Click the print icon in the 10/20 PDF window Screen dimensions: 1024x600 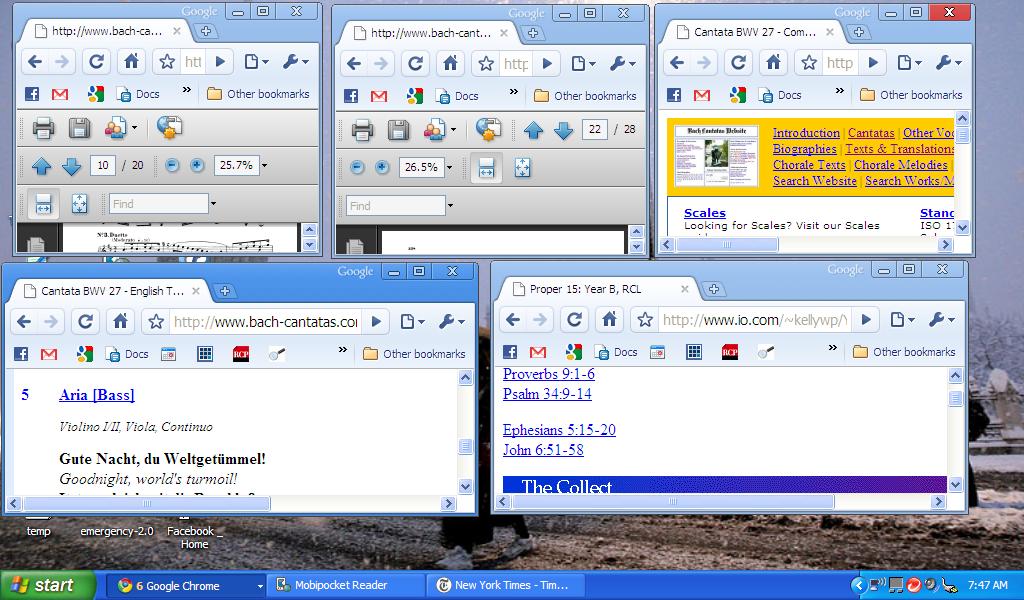point(42,128)
